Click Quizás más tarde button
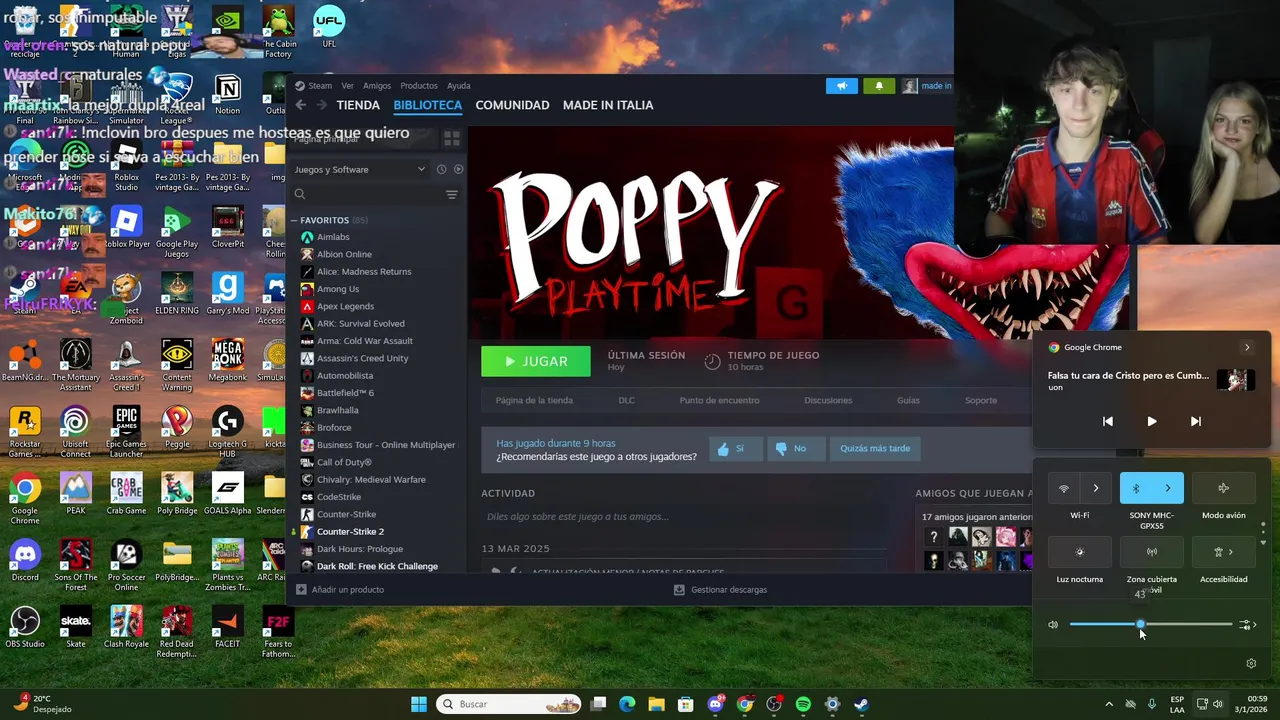1280x720 pixels. [875, 449]
